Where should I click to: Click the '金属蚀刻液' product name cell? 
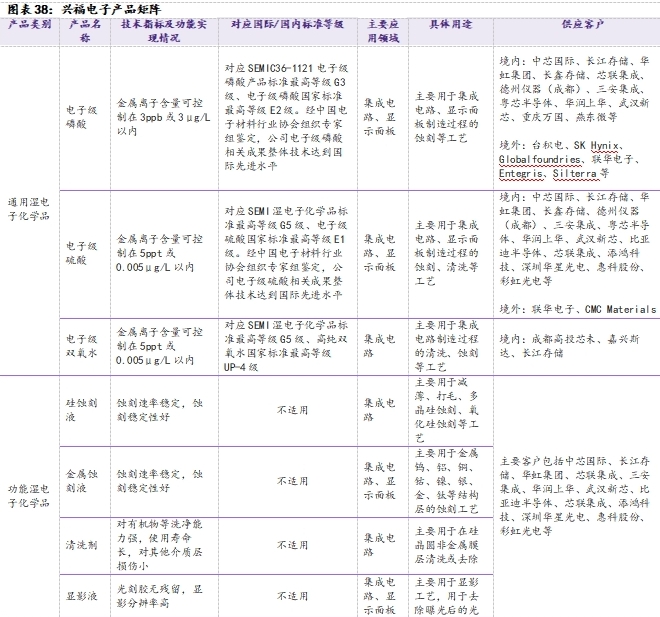tap(82, 481)
